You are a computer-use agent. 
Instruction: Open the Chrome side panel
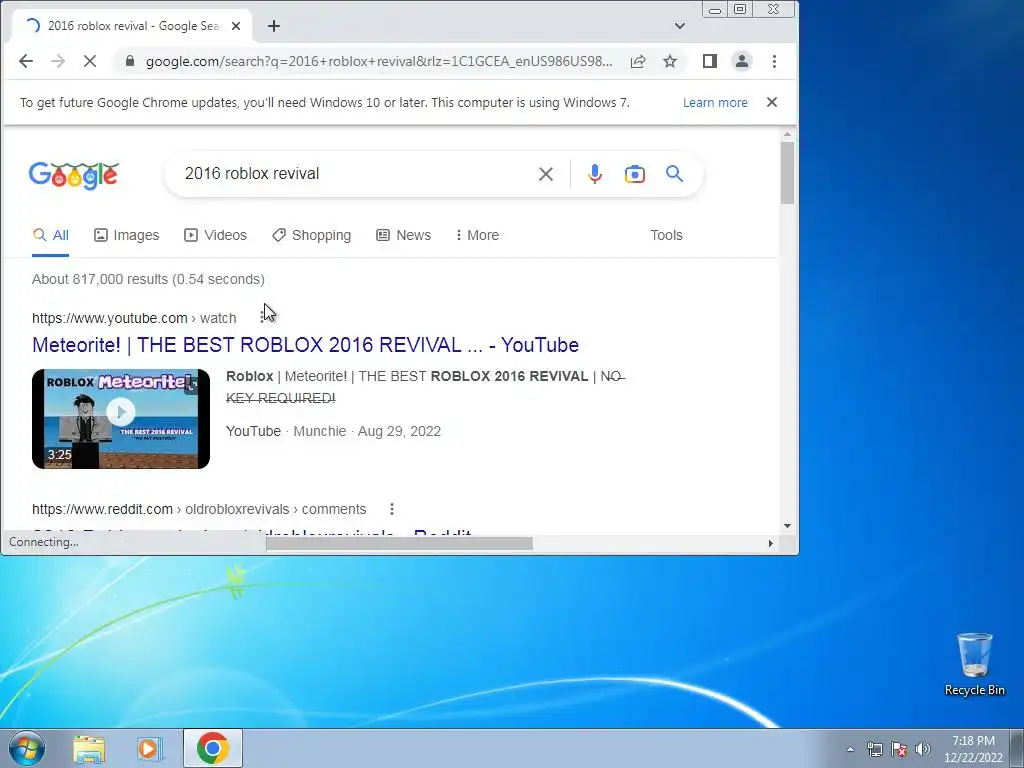click(x=710, y=61)
